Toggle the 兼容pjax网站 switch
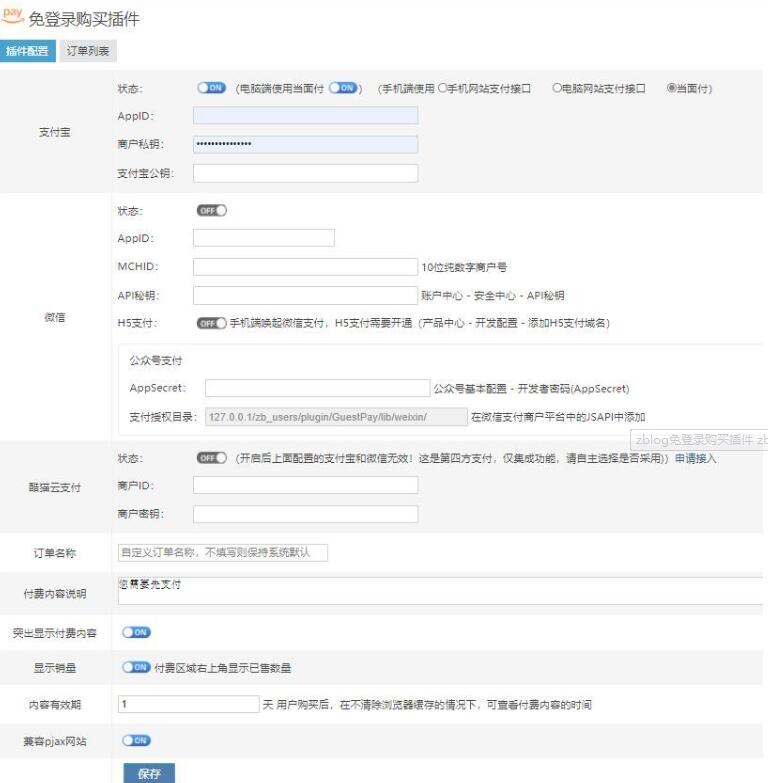Image resolution: width=768 pixels, height=783 pixels. (x=136, y=741)
